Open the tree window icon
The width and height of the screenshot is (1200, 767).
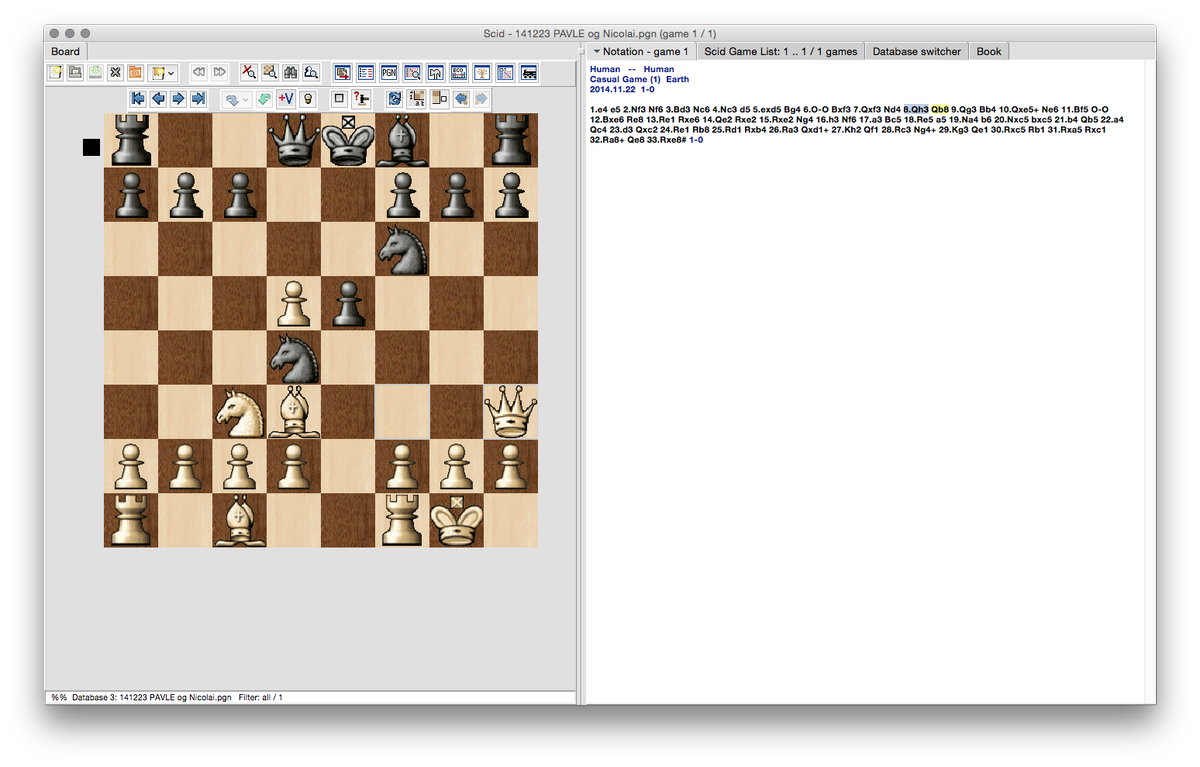click(x=482, y=72)
